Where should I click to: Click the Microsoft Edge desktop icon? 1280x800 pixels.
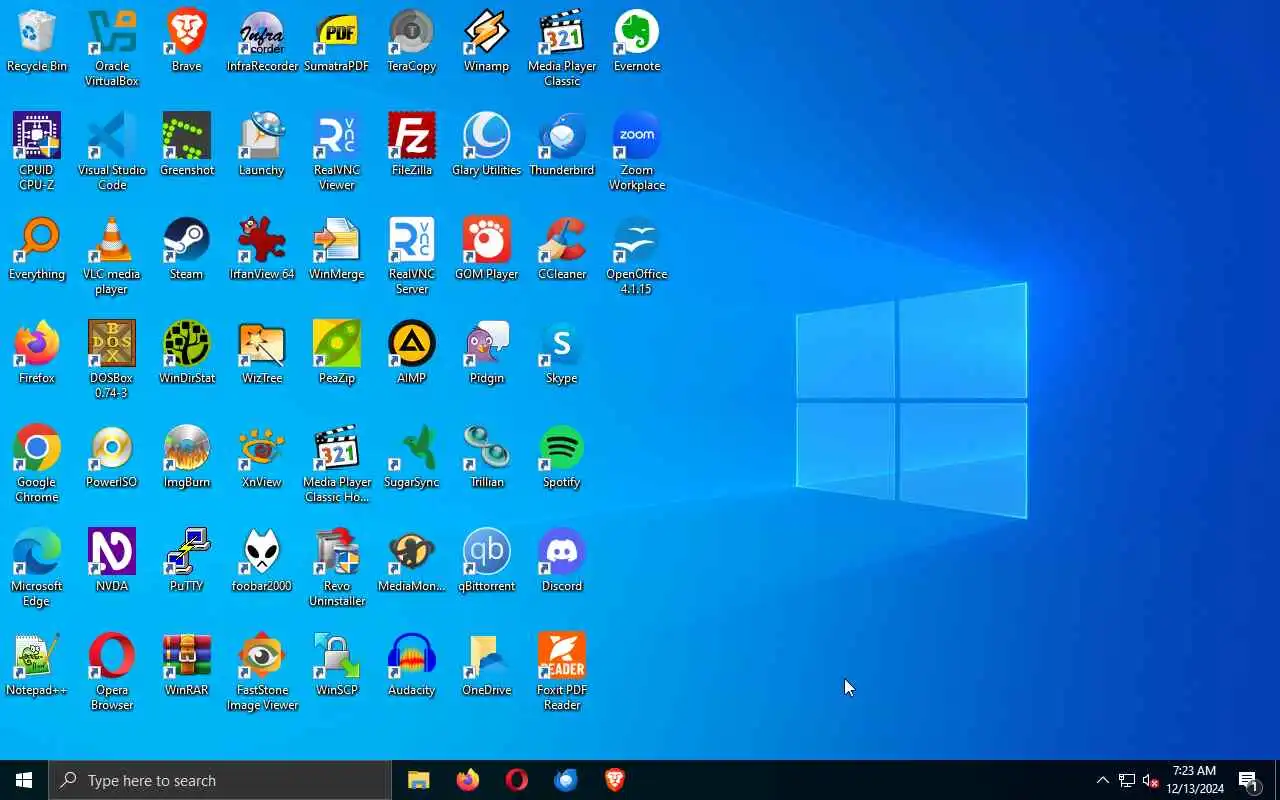point(37,569)
